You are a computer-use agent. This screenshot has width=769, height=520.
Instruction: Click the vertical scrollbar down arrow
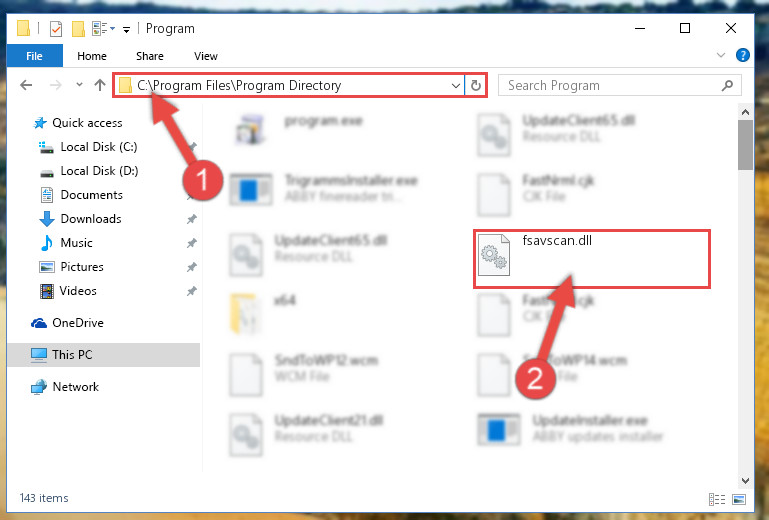(745, 480)
